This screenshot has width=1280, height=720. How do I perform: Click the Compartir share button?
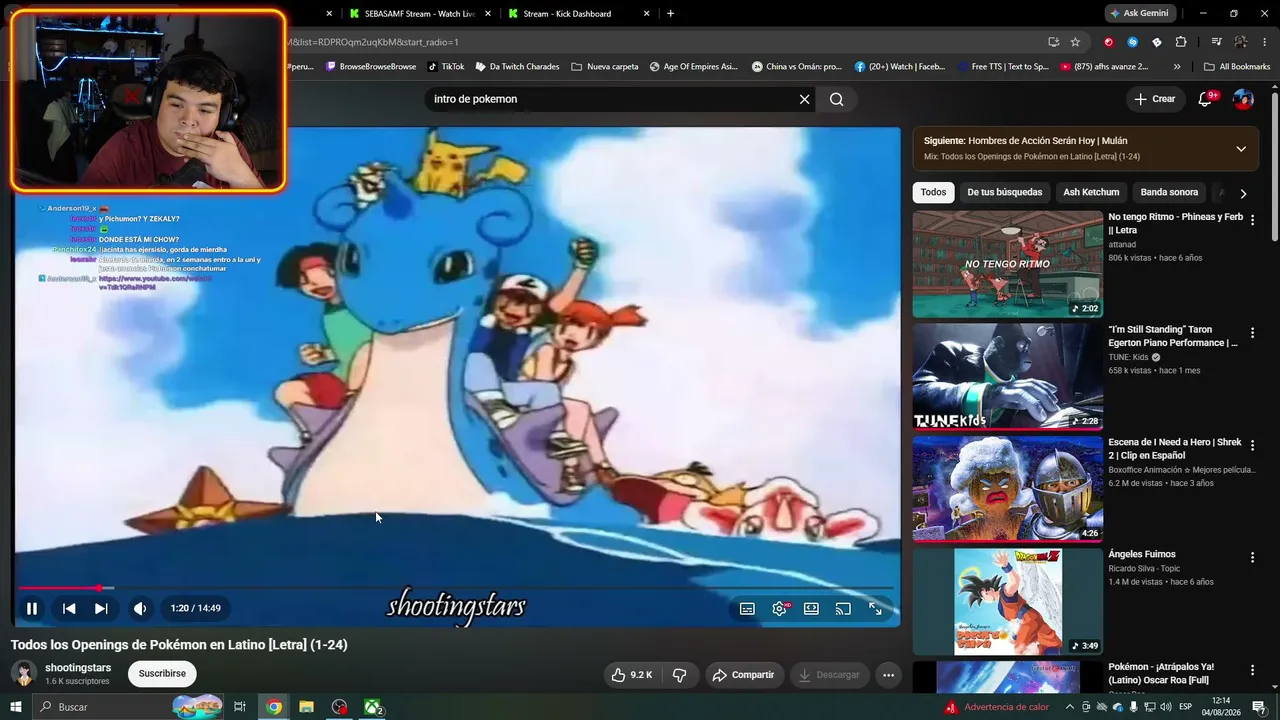pos(743,675)
